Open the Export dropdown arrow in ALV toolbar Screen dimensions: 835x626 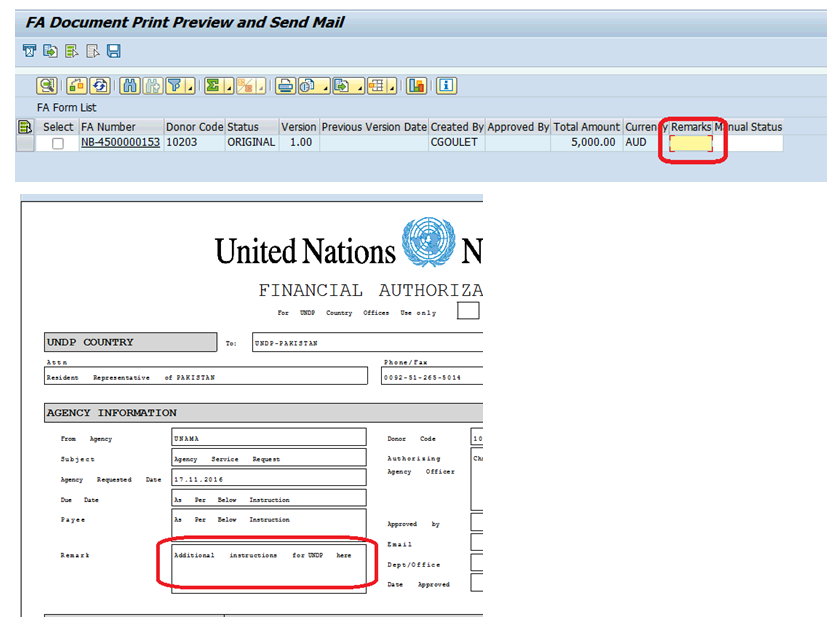pyautogui.click(x=359, y=89)
